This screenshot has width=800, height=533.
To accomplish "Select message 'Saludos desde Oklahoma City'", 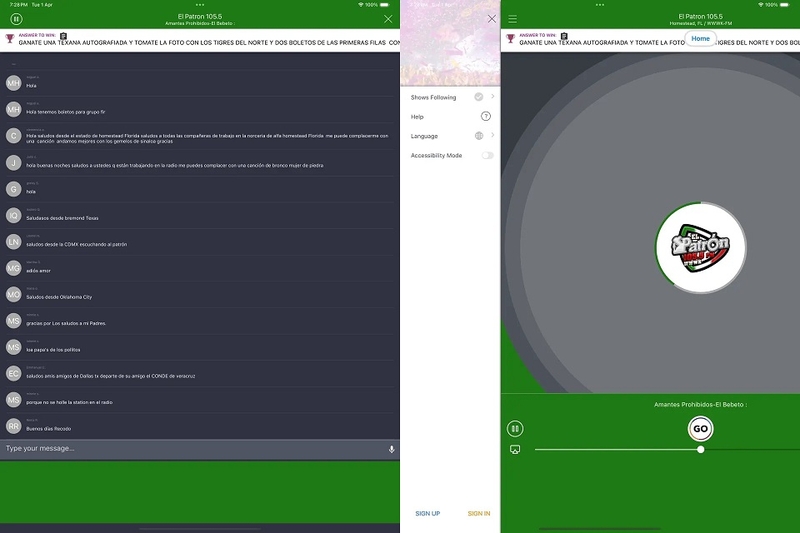I will coord(59,297).
